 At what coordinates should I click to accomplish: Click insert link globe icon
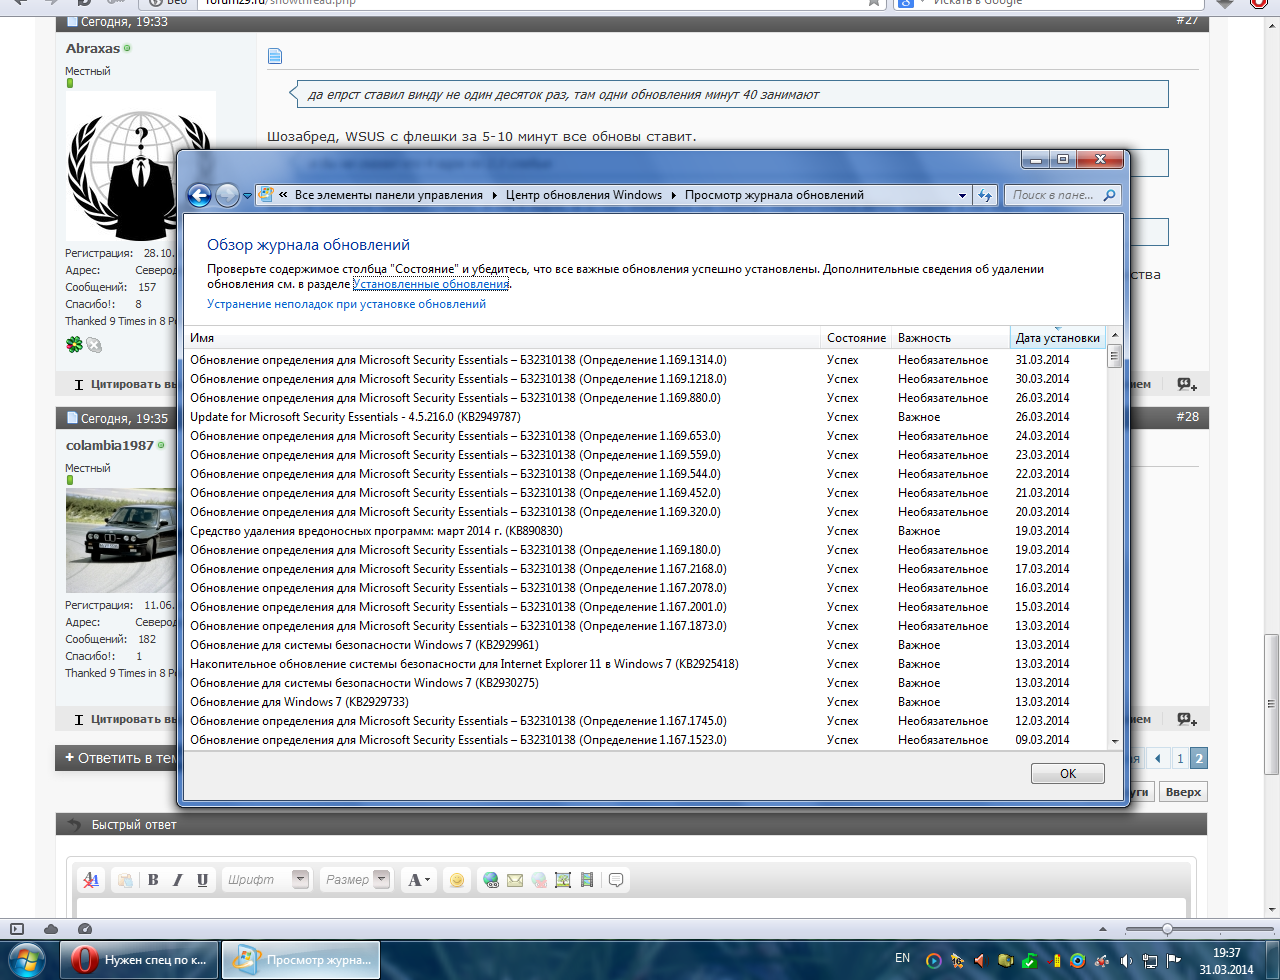coord(491,880)
